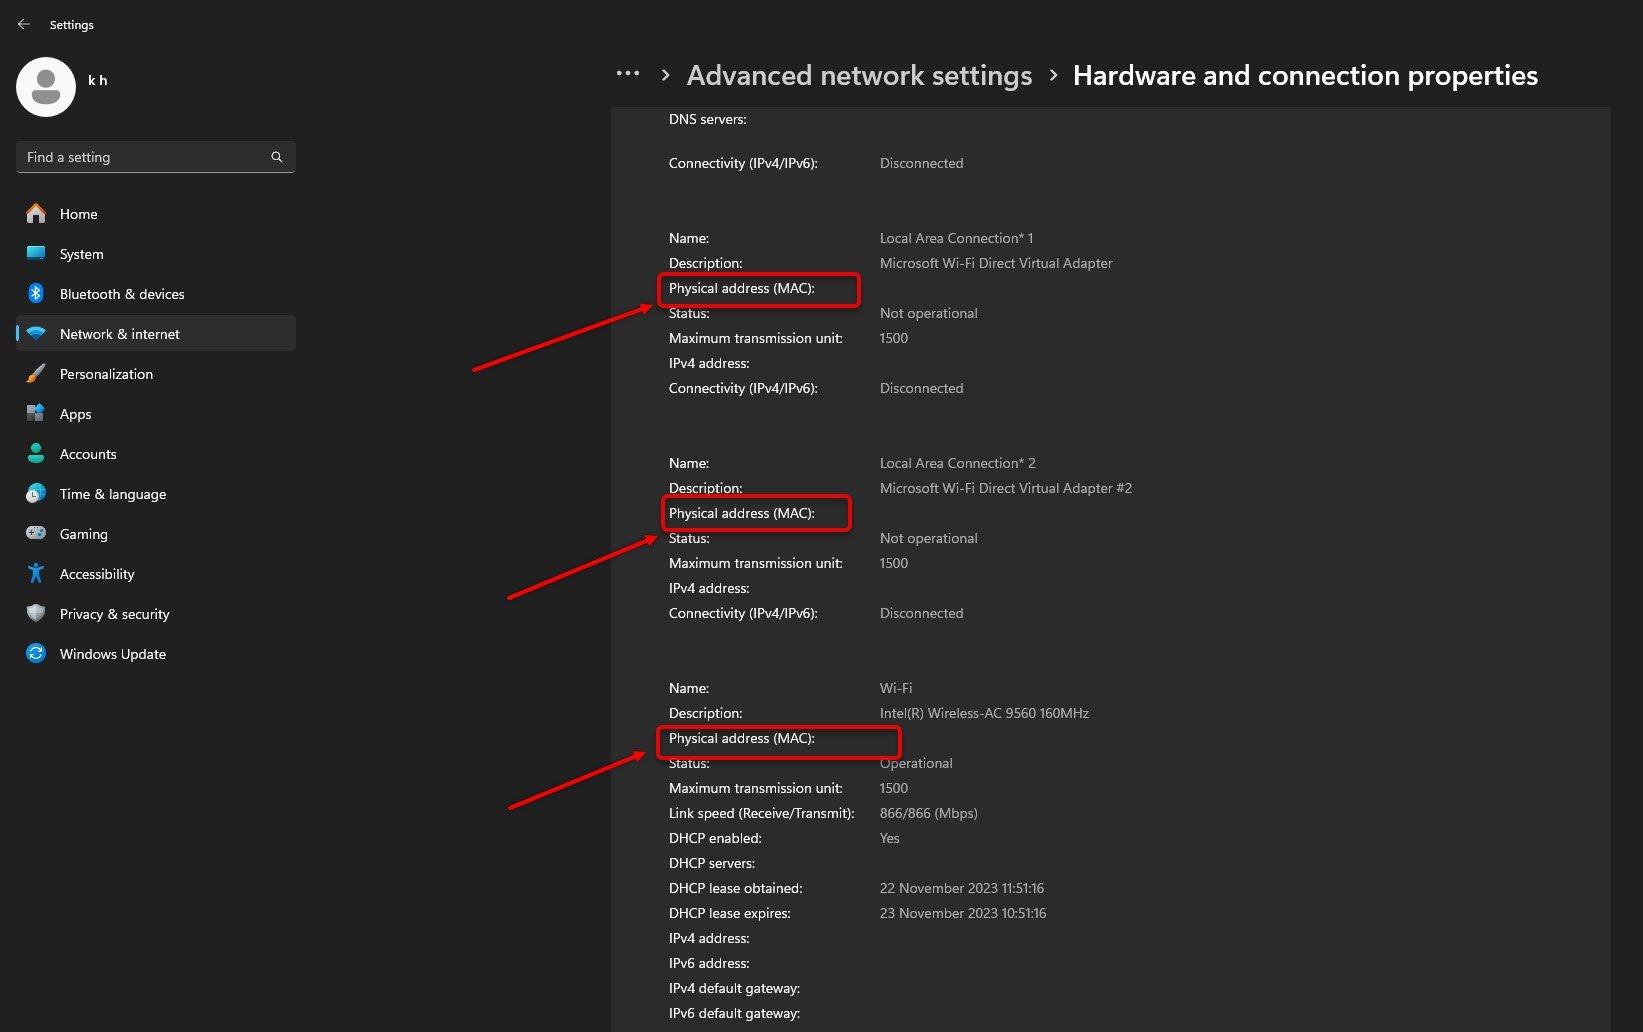Navigate to Advanced network settings breadcrumb
The height and width of the screenshot is (1032, 1643).
859,75
